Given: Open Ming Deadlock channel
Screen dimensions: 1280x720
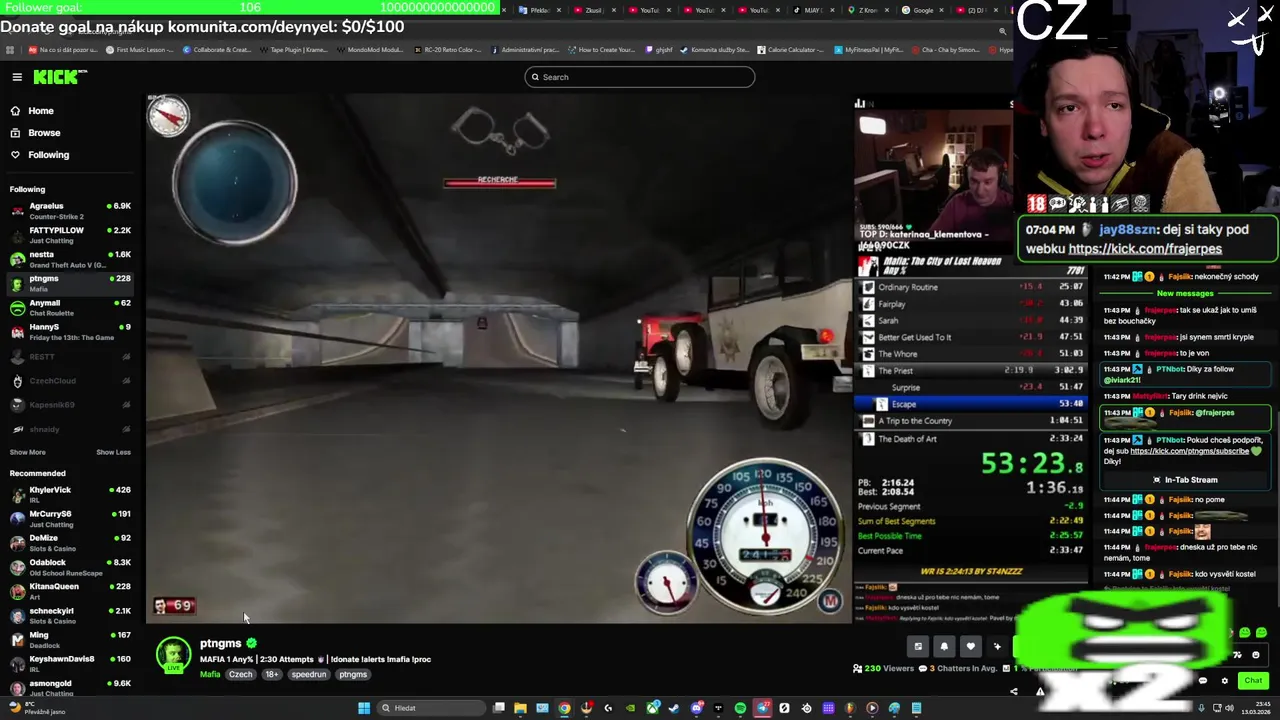Looking at the screenshot, I should (70, 639).
